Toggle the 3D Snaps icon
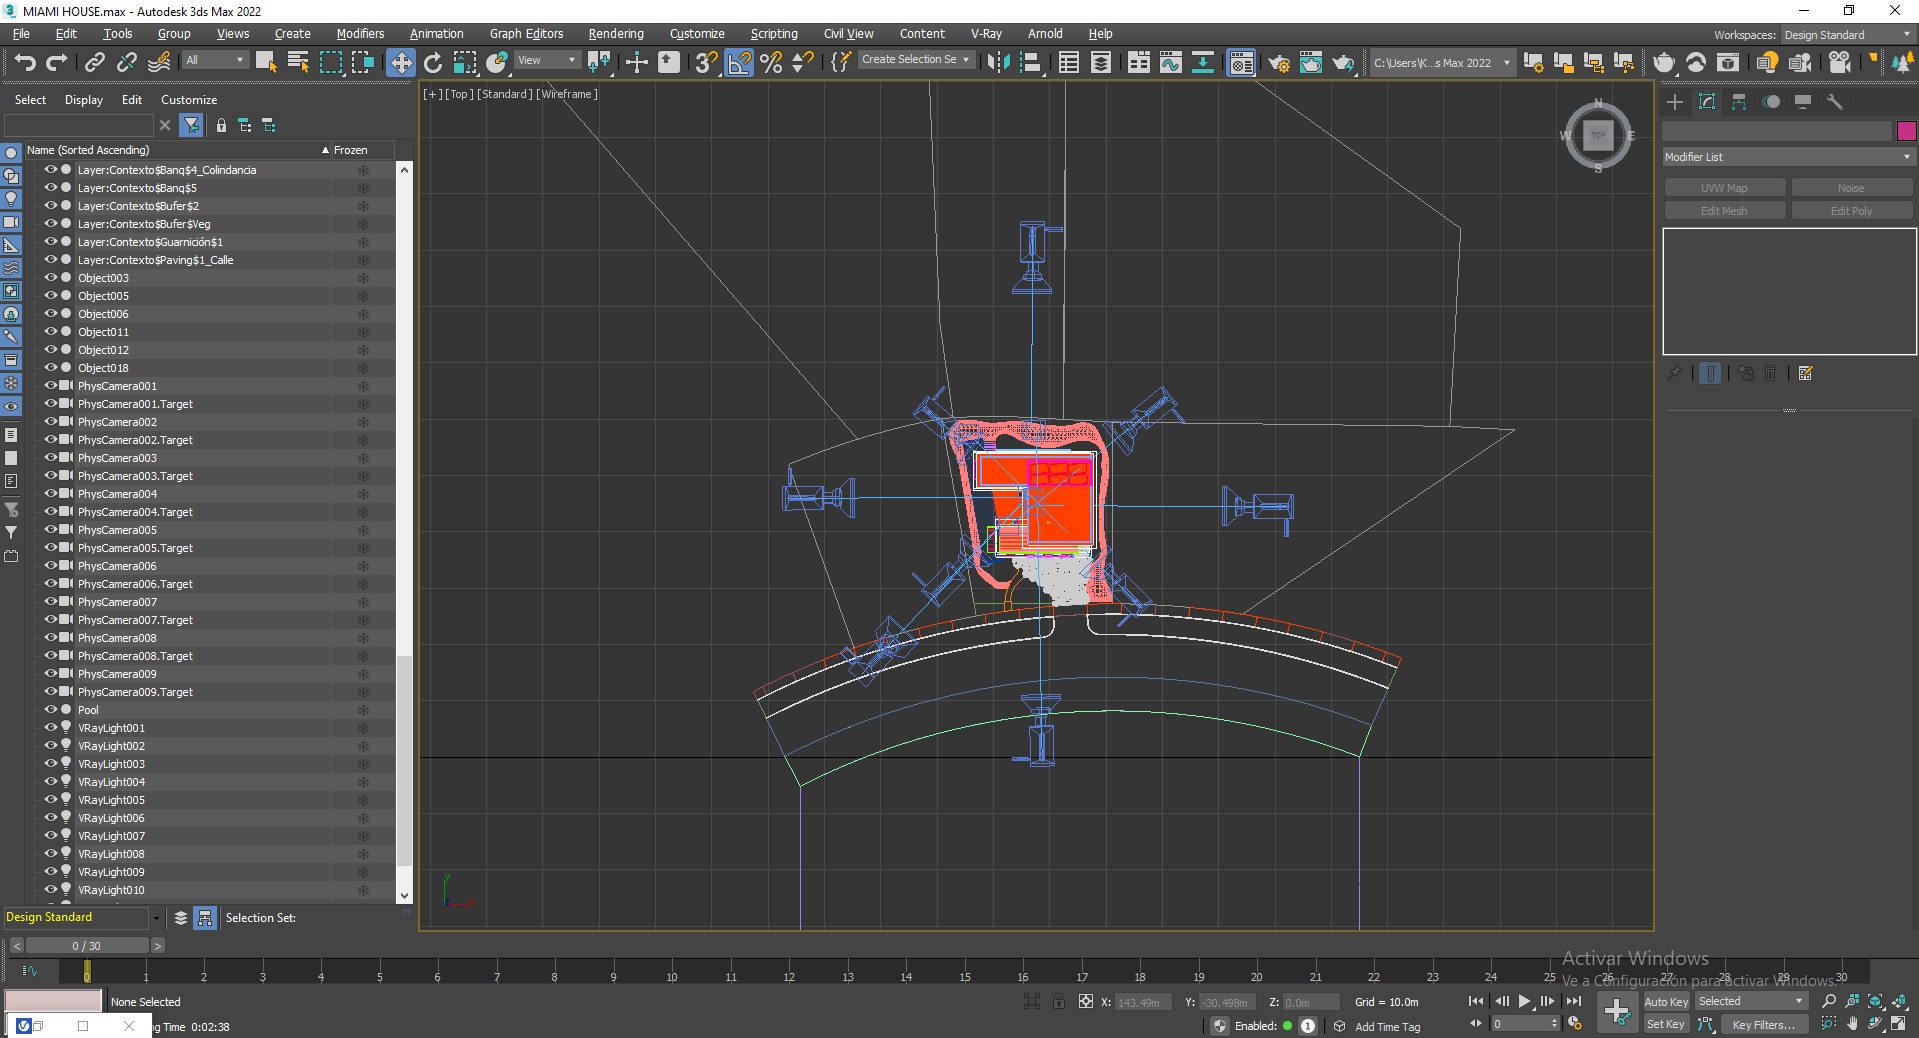The width and height of the screenshot is (1919, 1038). pyautogui.click(x=706, y=63)
